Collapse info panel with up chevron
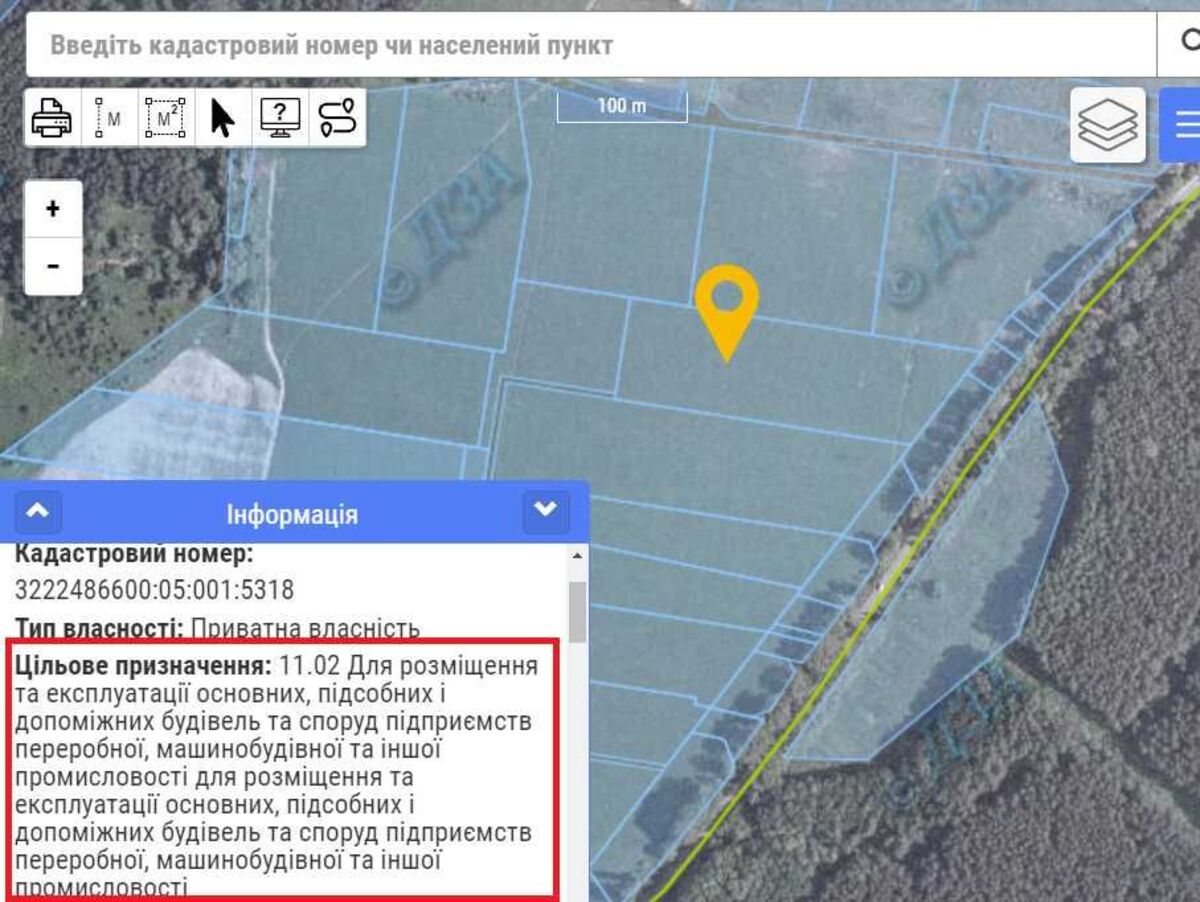1200x902 pixels. click(x=37, y=511)
